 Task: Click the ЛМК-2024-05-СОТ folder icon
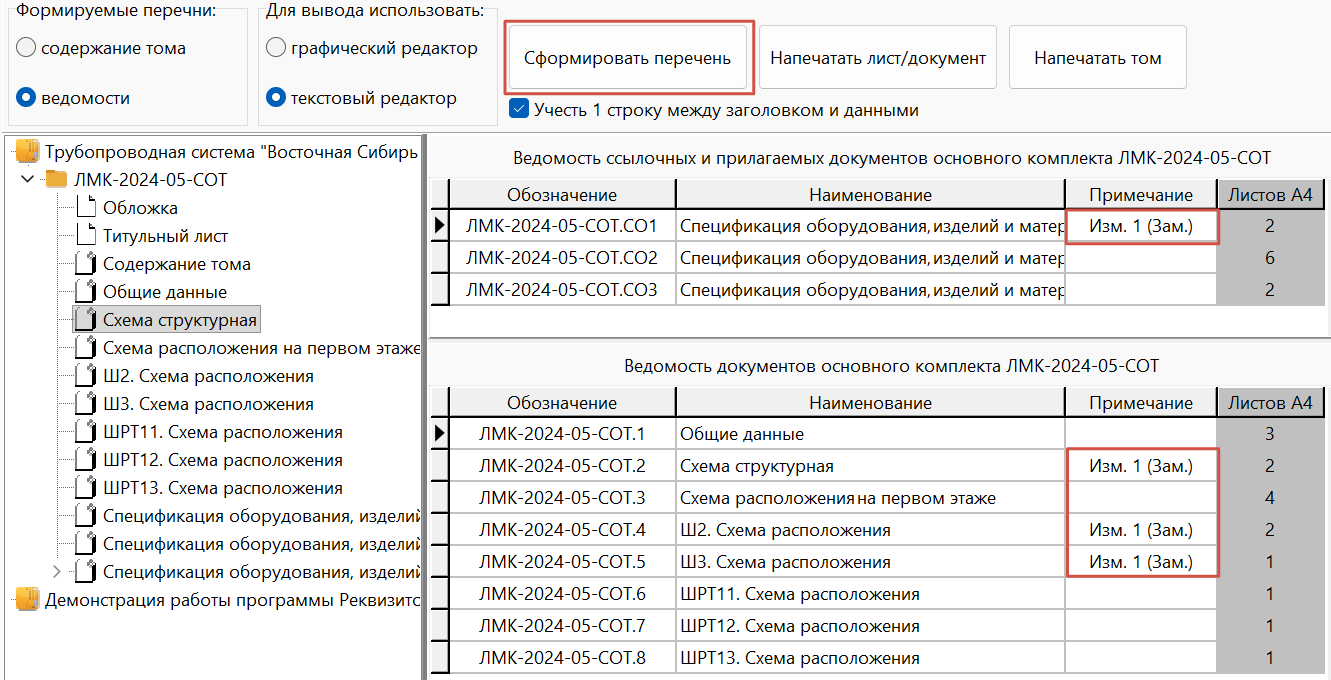pos(56,180)
